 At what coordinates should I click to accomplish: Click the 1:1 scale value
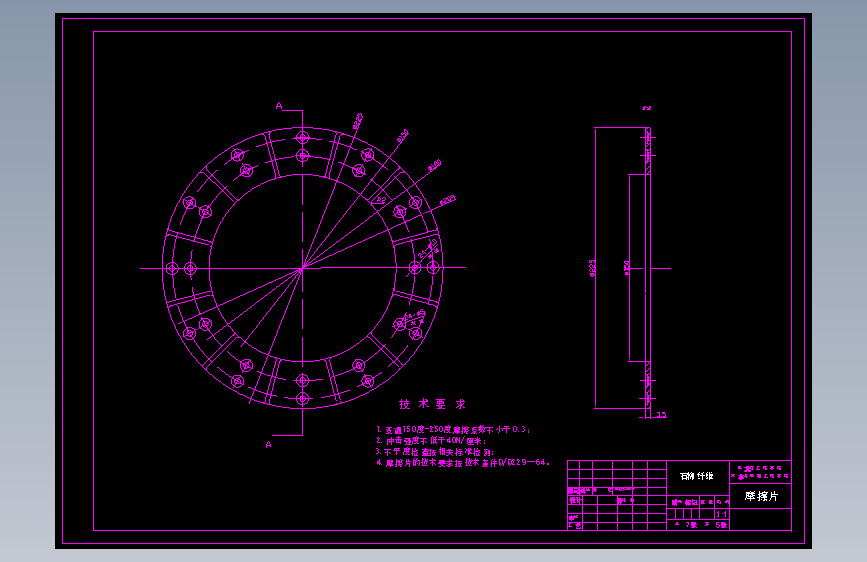click(722, 514)
